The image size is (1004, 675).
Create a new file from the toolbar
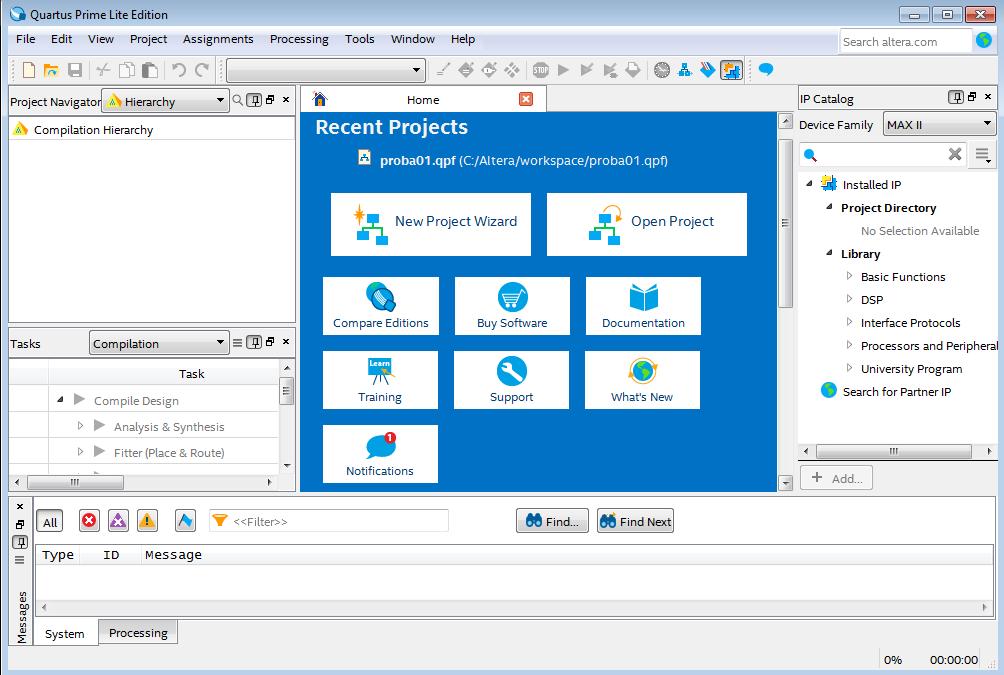coord(29,70)
